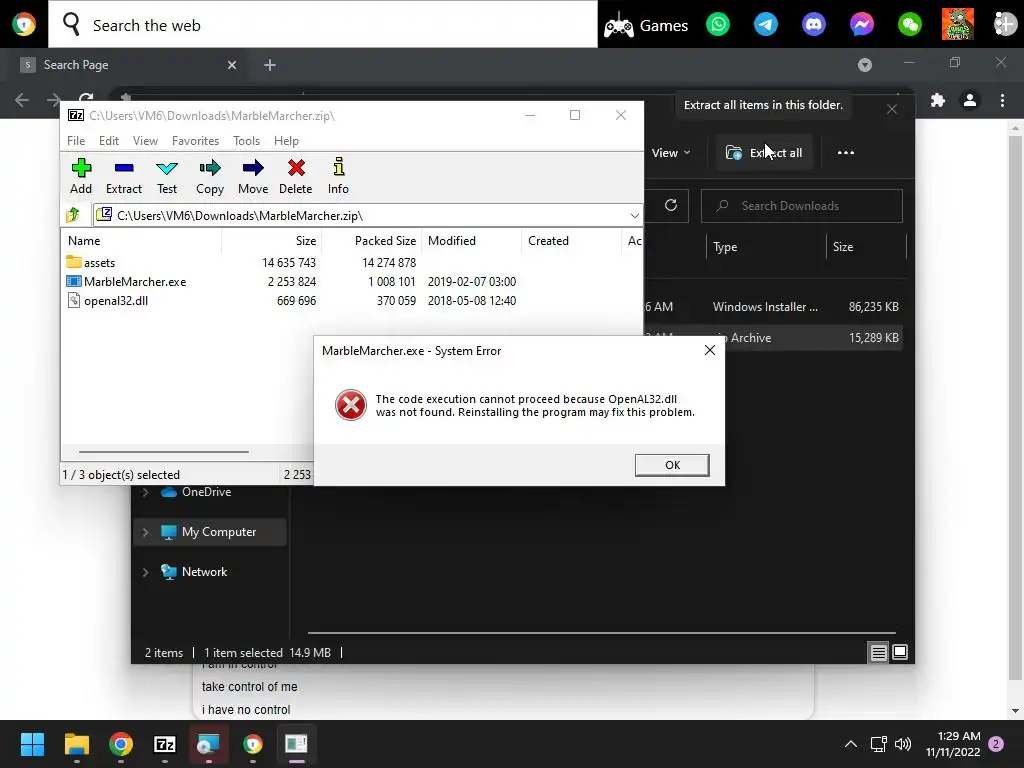Open 7-Zip from the taskbar

pos(165,744)
